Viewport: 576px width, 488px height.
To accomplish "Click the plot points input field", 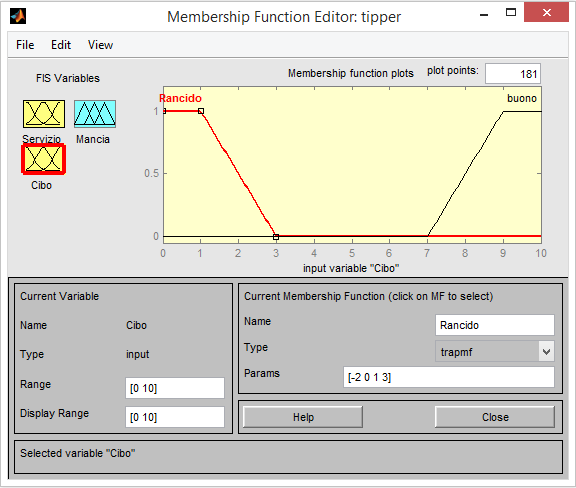I will [x=512, y=73].
